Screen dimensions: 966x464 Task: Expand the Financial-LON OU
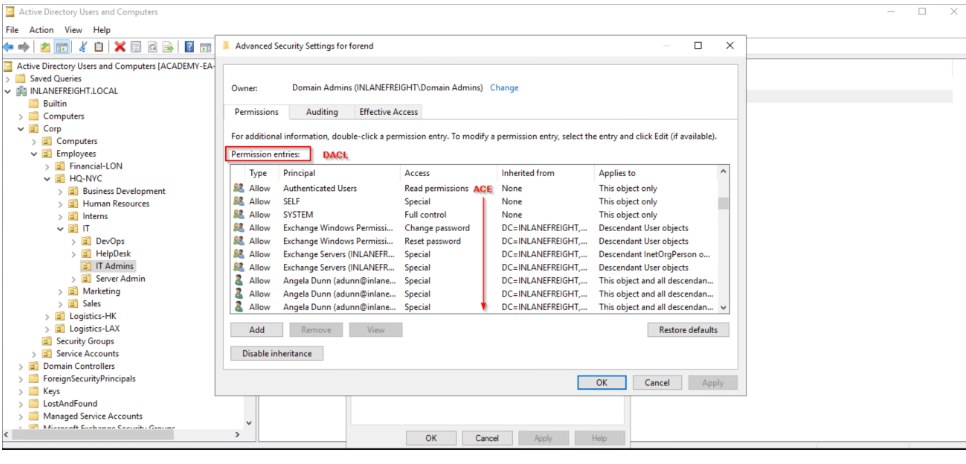[x=47, y=166]
